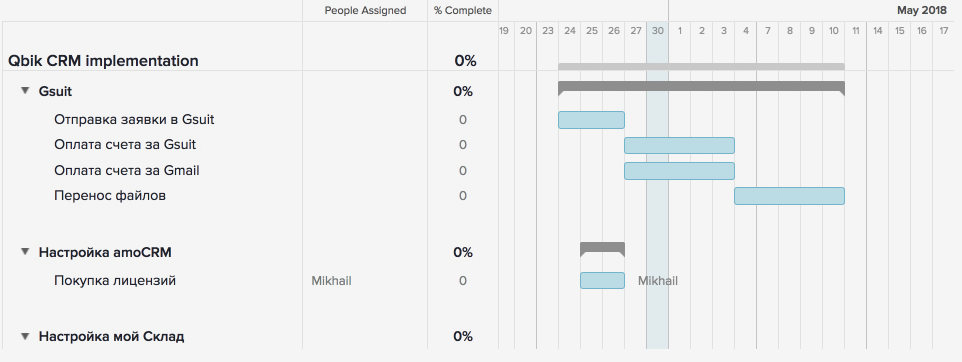Collapse the Gsuit task group
The width and height of the screenshot is (962, 362).
[25, 91]
